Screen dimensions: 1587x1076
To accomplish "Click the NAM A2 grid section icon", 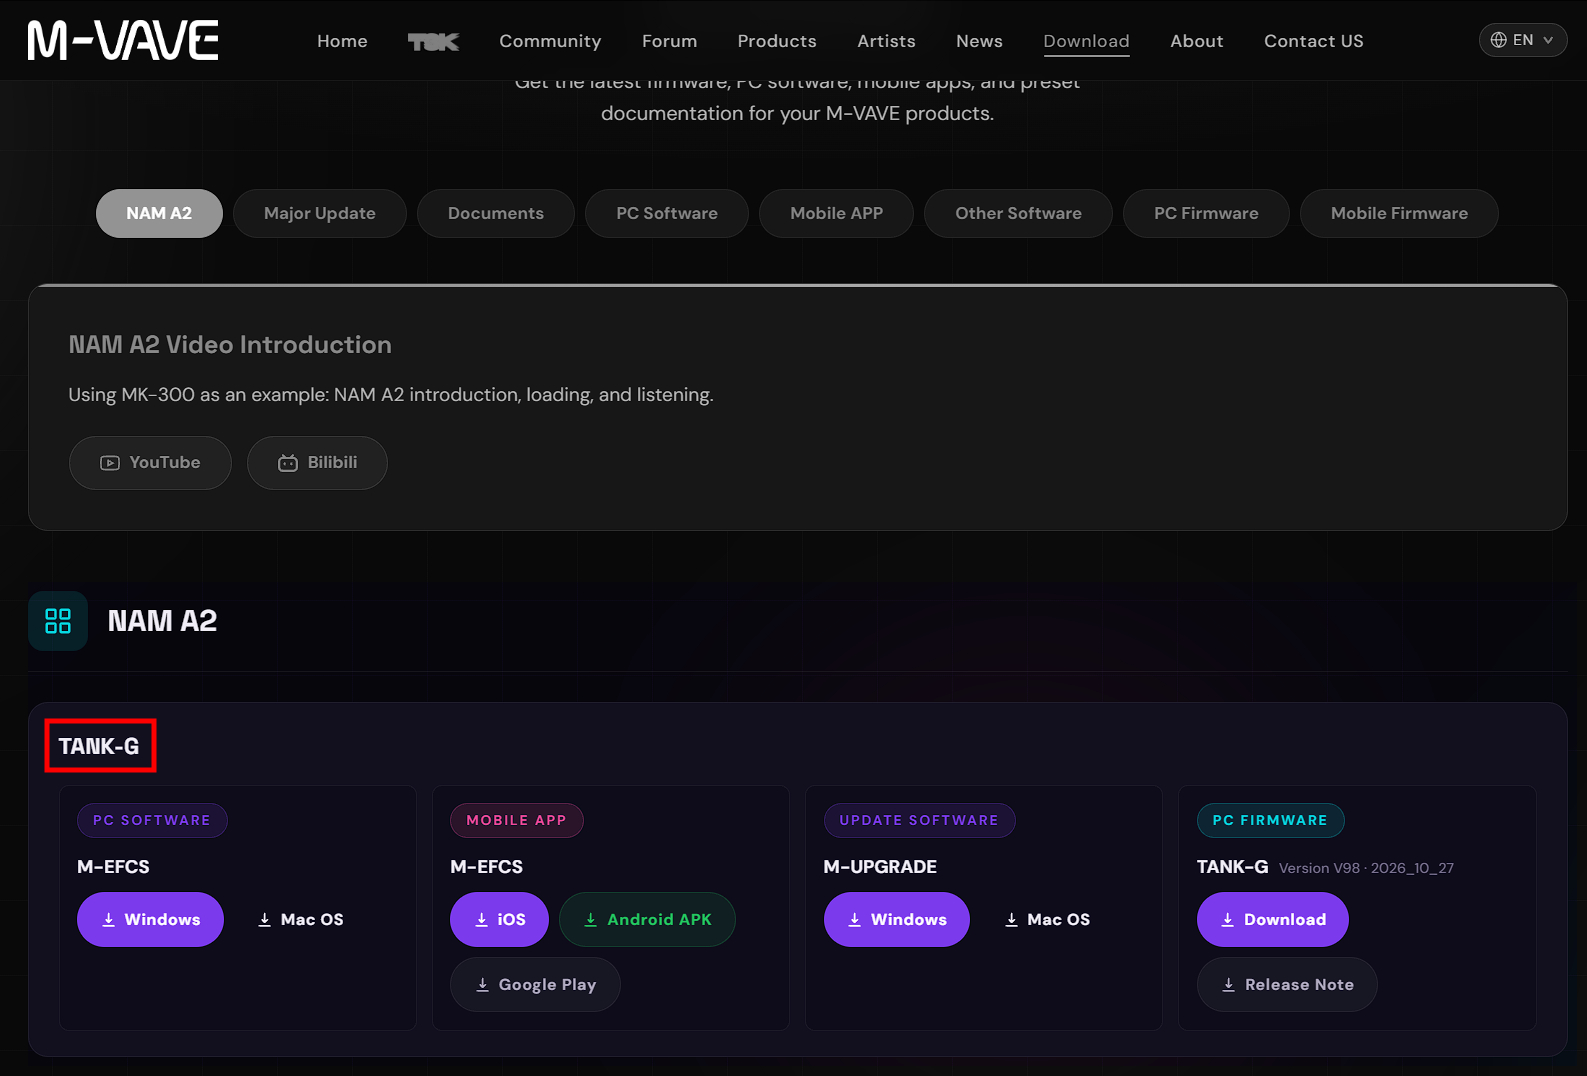I will pyautogui.click(x=58, y=621).
